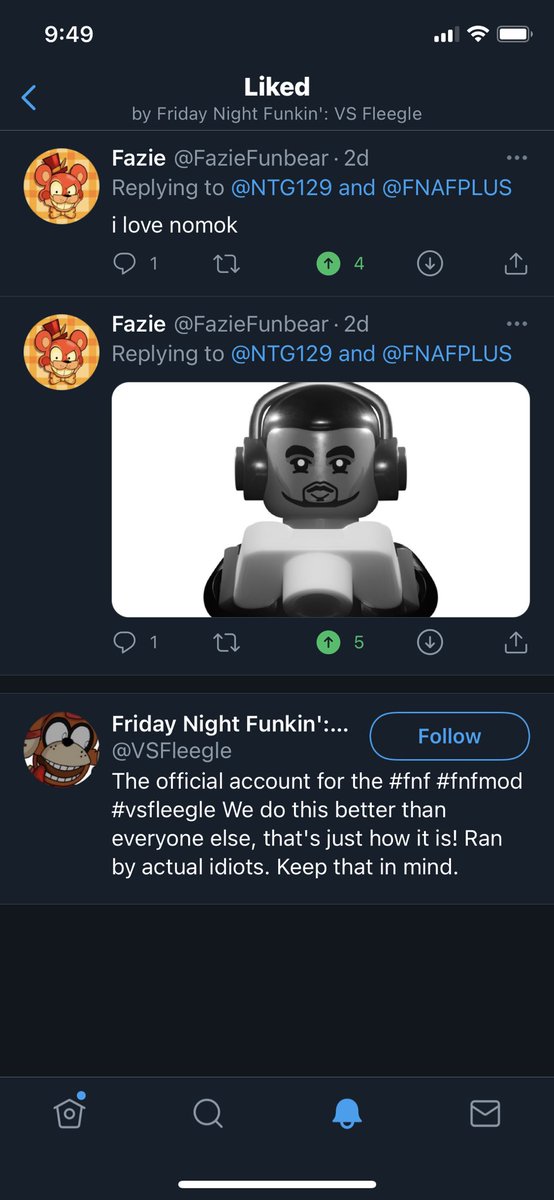
Task: Open more options on the image tweet
Action: pyautogui.click(x=516, y=324)
